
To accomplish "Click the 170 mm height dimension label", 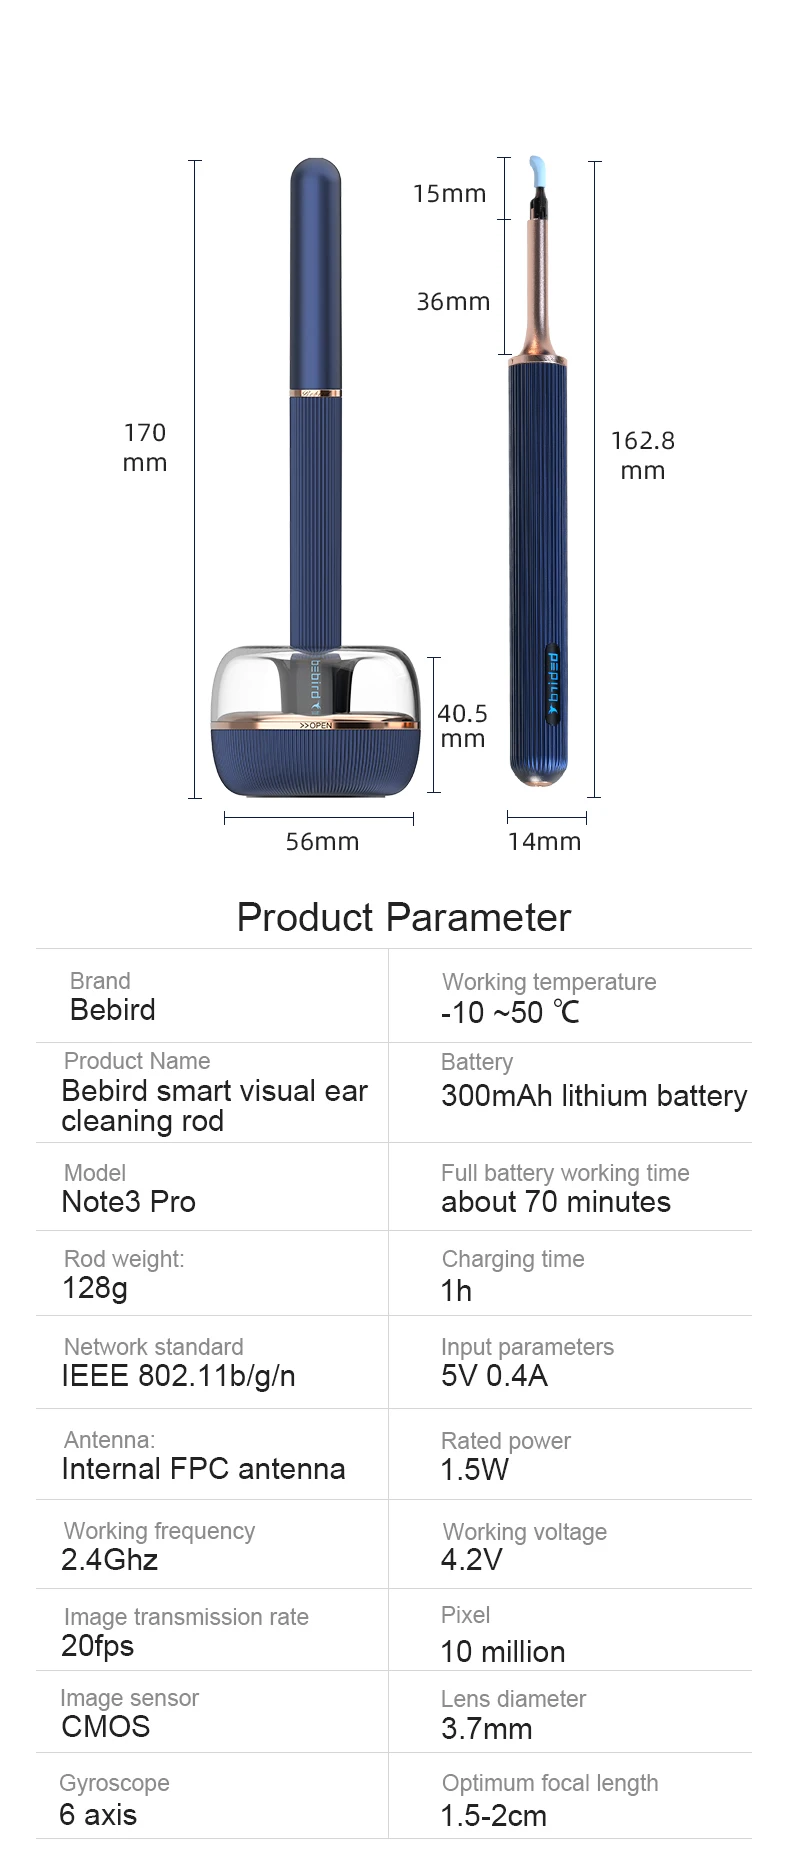I will click(145, 447).
